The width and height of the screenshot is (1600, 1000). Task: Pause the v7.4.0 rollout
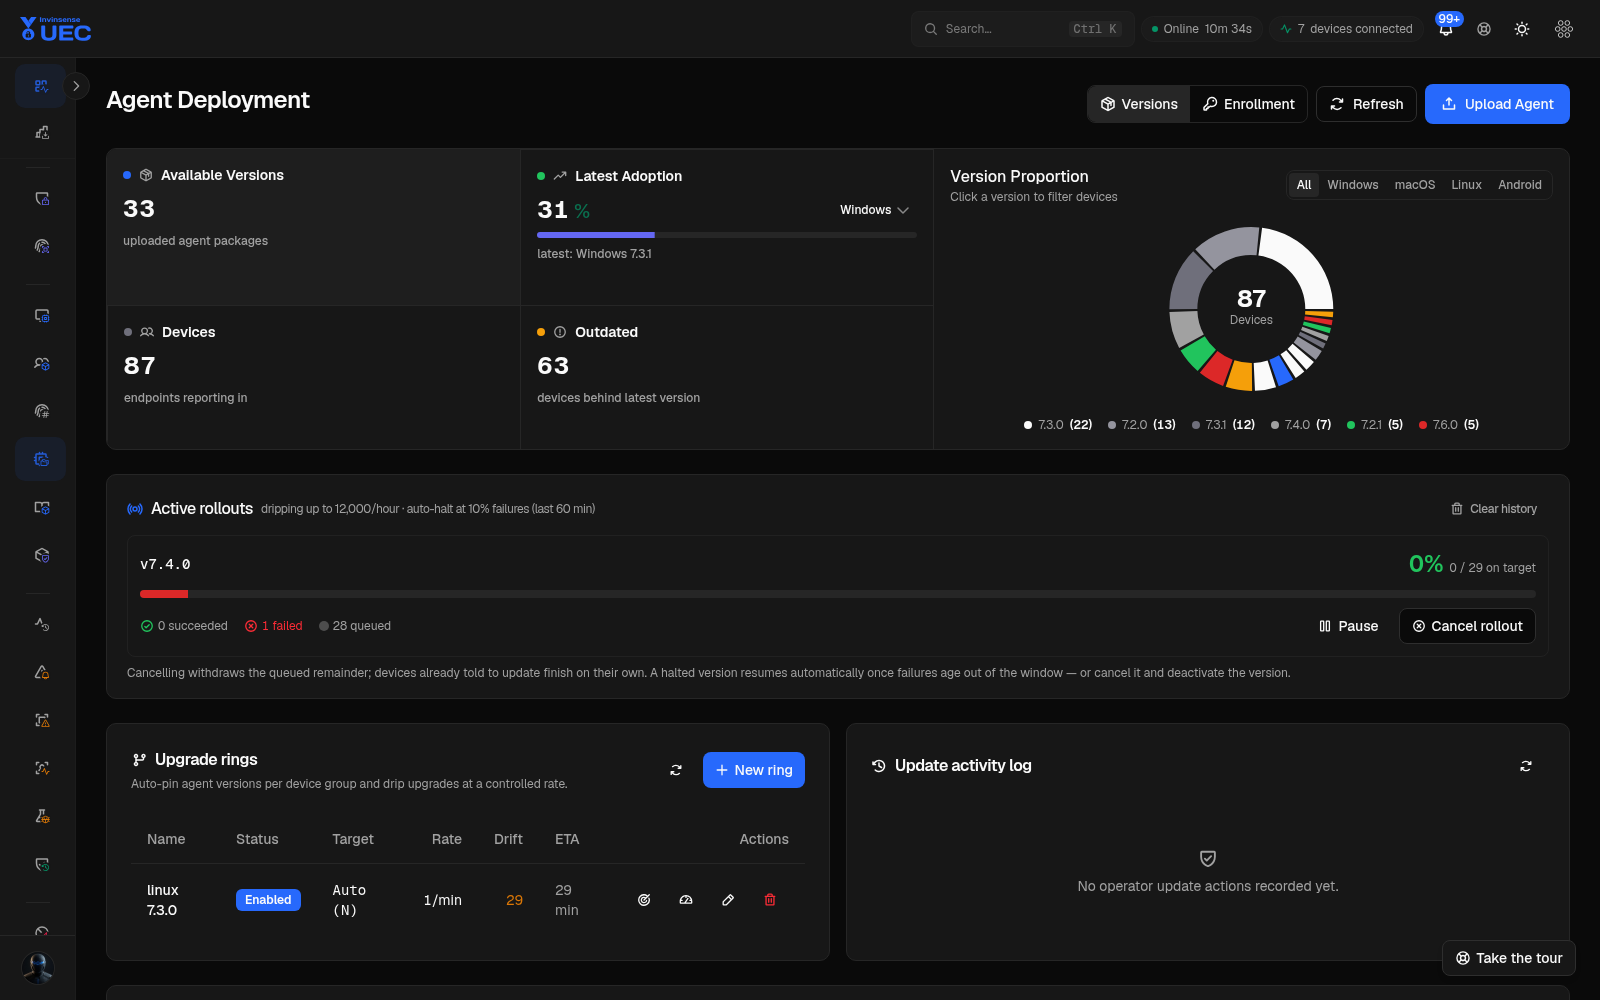[1348, 626]
